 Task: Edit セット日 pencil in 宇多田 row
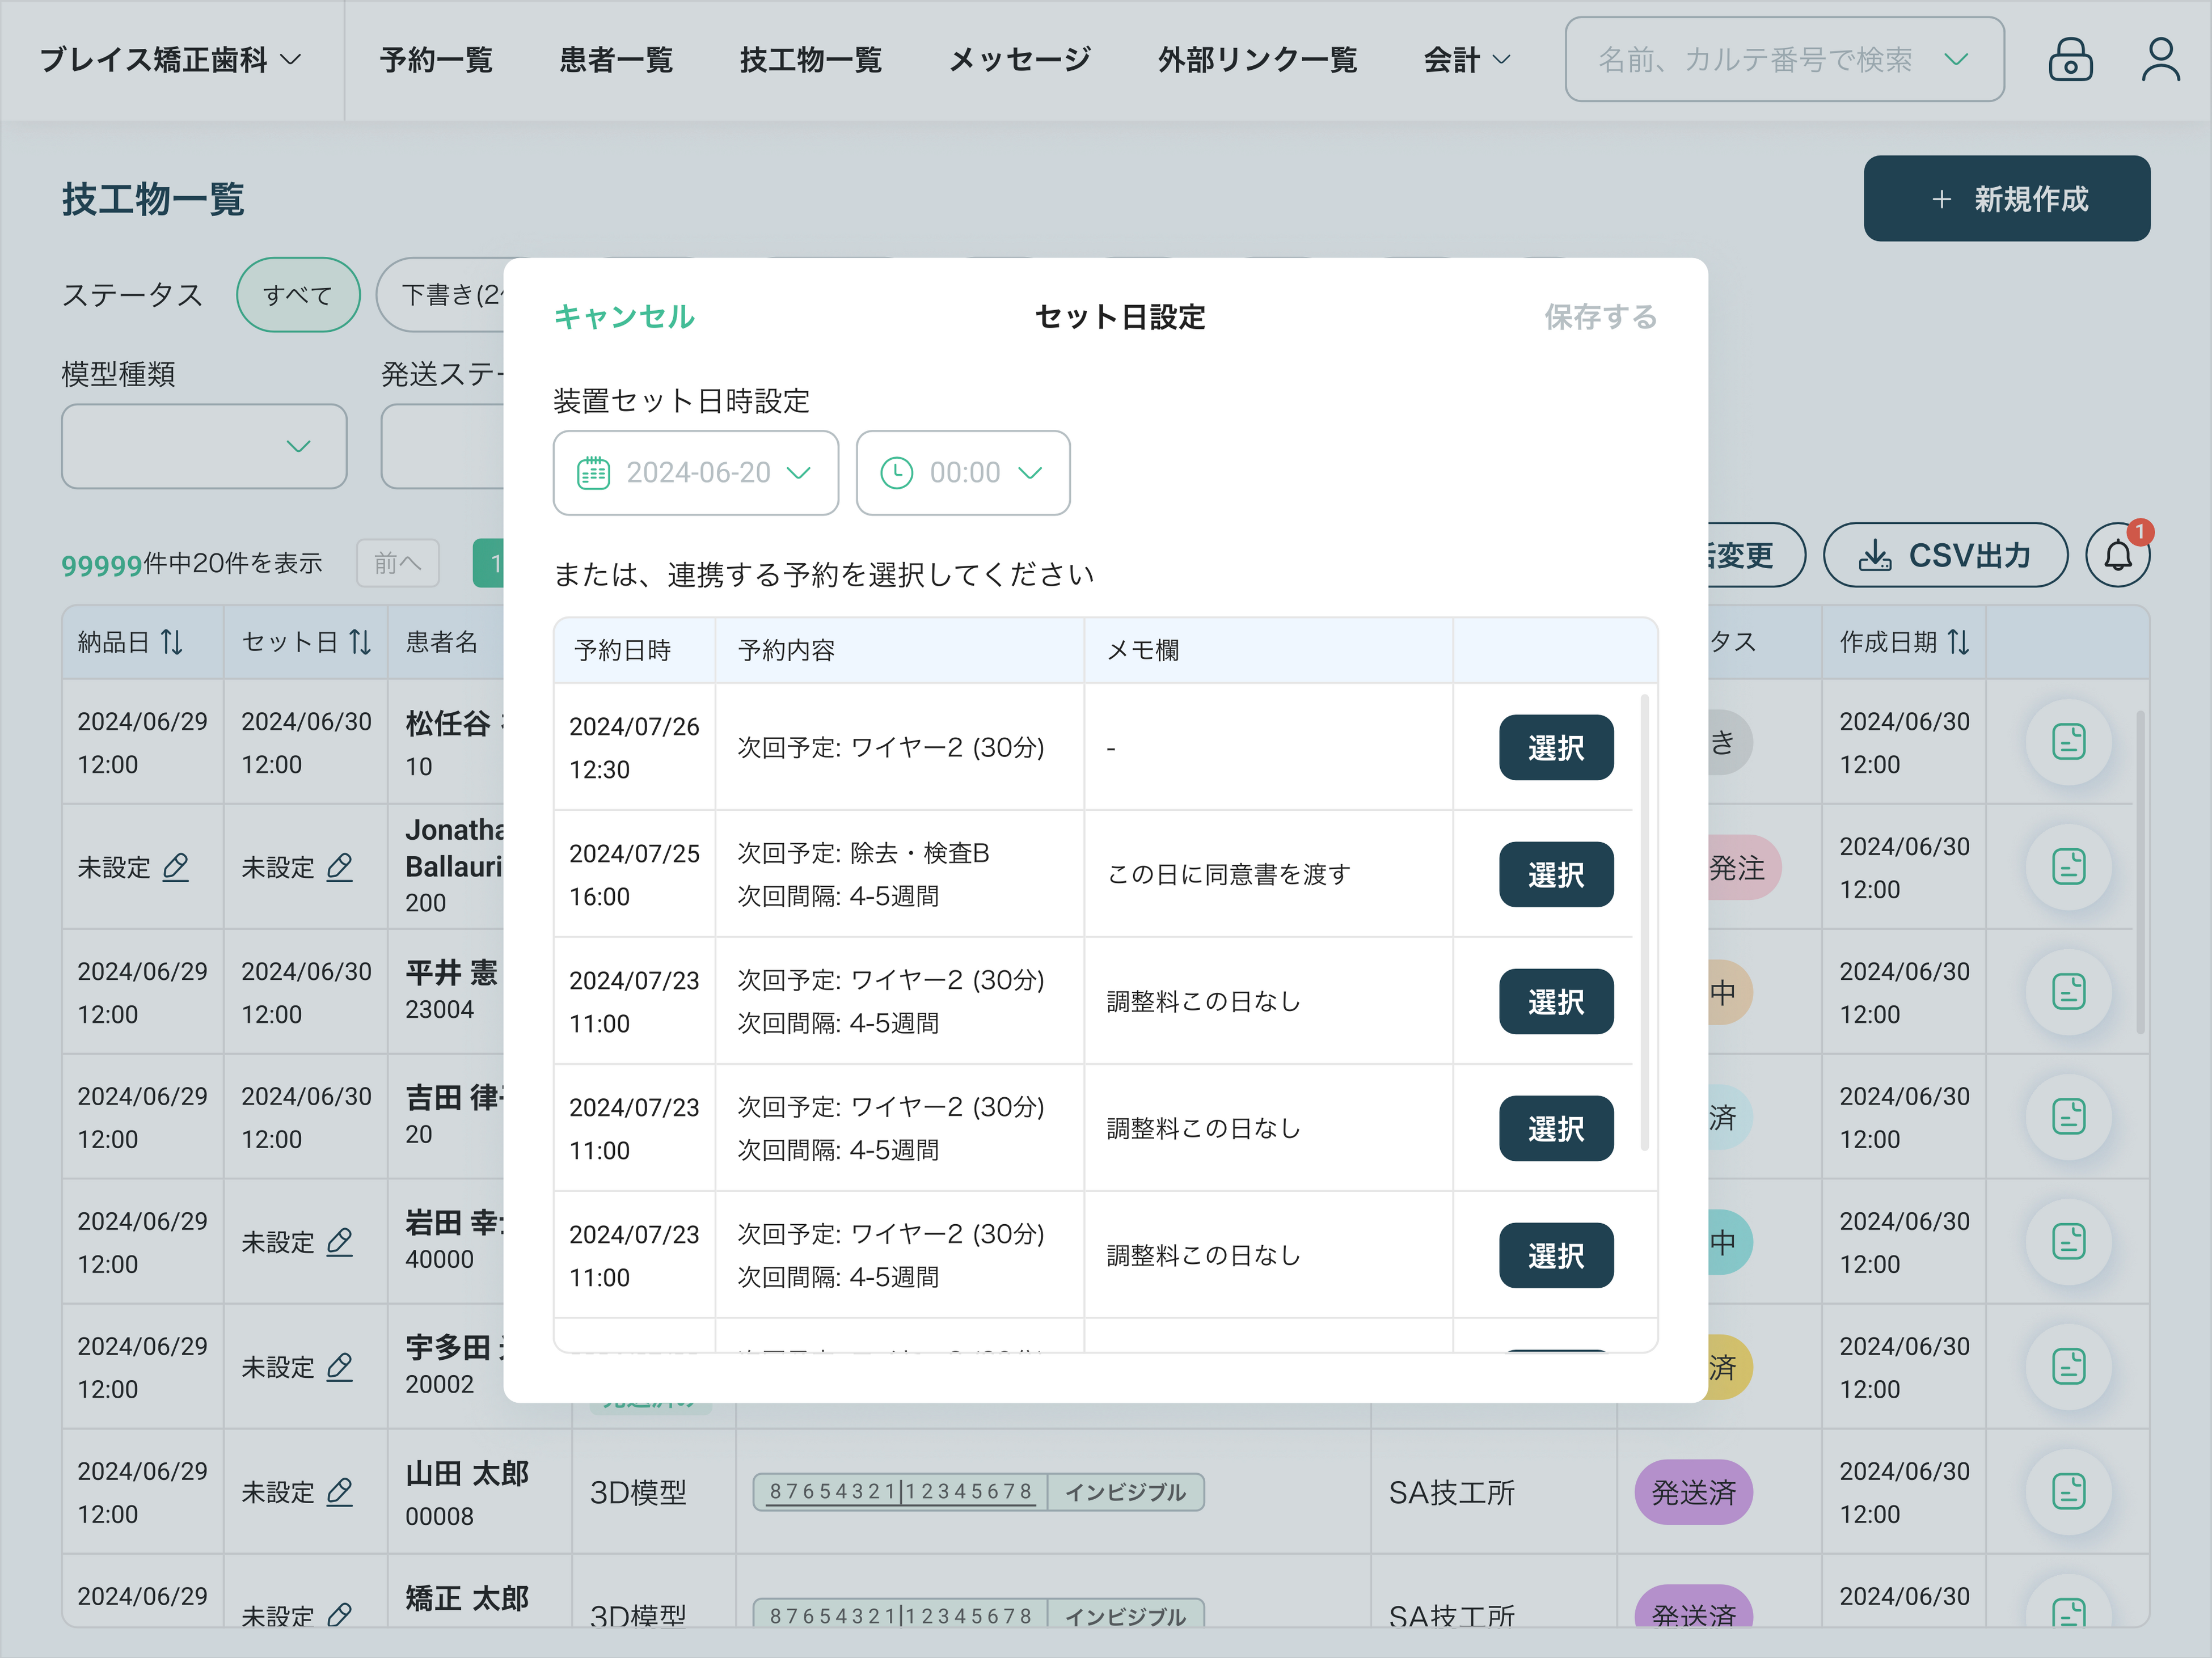[x=340, y=1367]
